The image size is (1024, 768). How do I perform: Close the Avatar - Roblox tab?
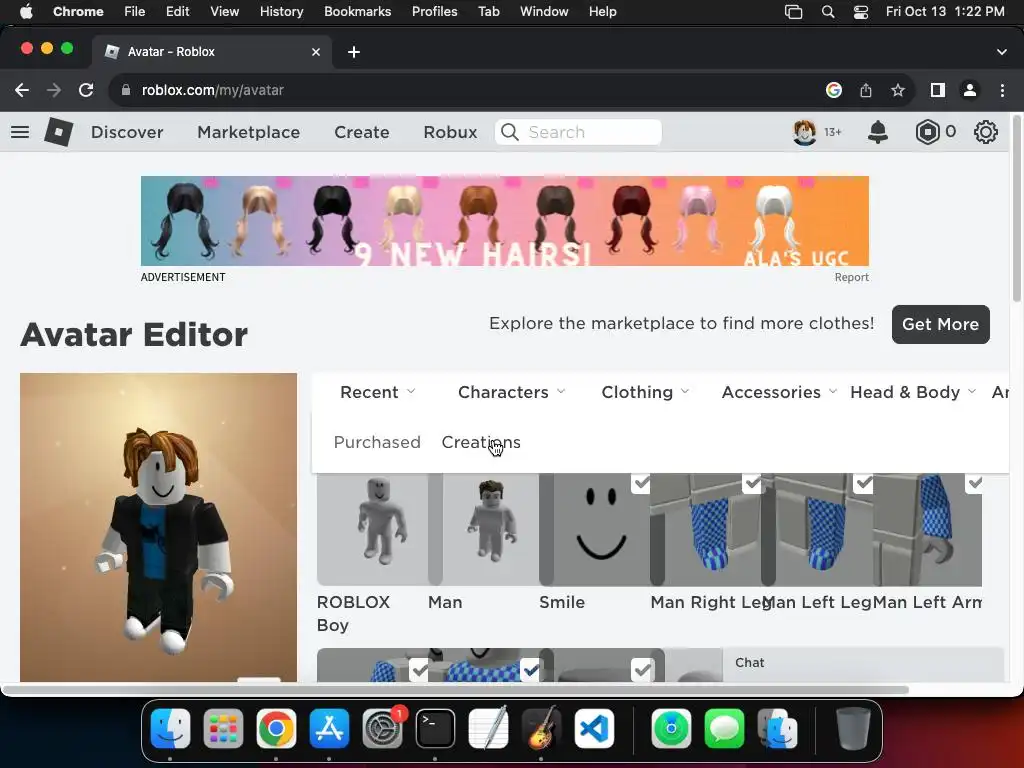click(x=316, y=52)
